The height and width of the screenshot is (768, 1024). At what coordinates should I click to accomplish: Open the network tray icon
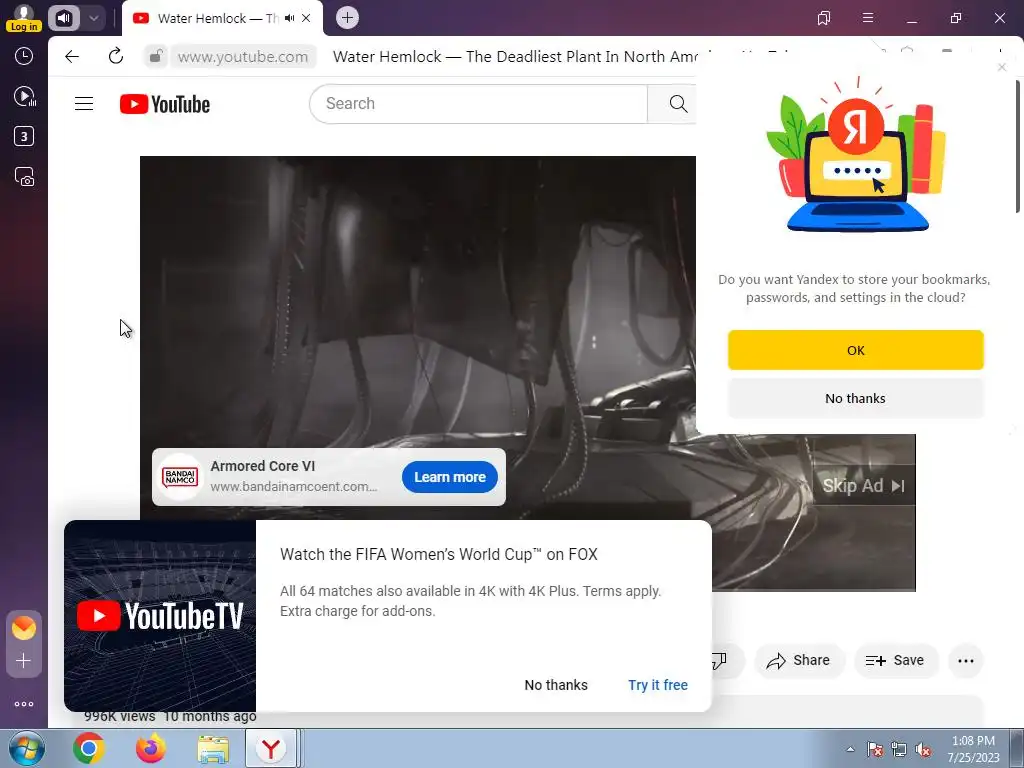tap(899, 749)
